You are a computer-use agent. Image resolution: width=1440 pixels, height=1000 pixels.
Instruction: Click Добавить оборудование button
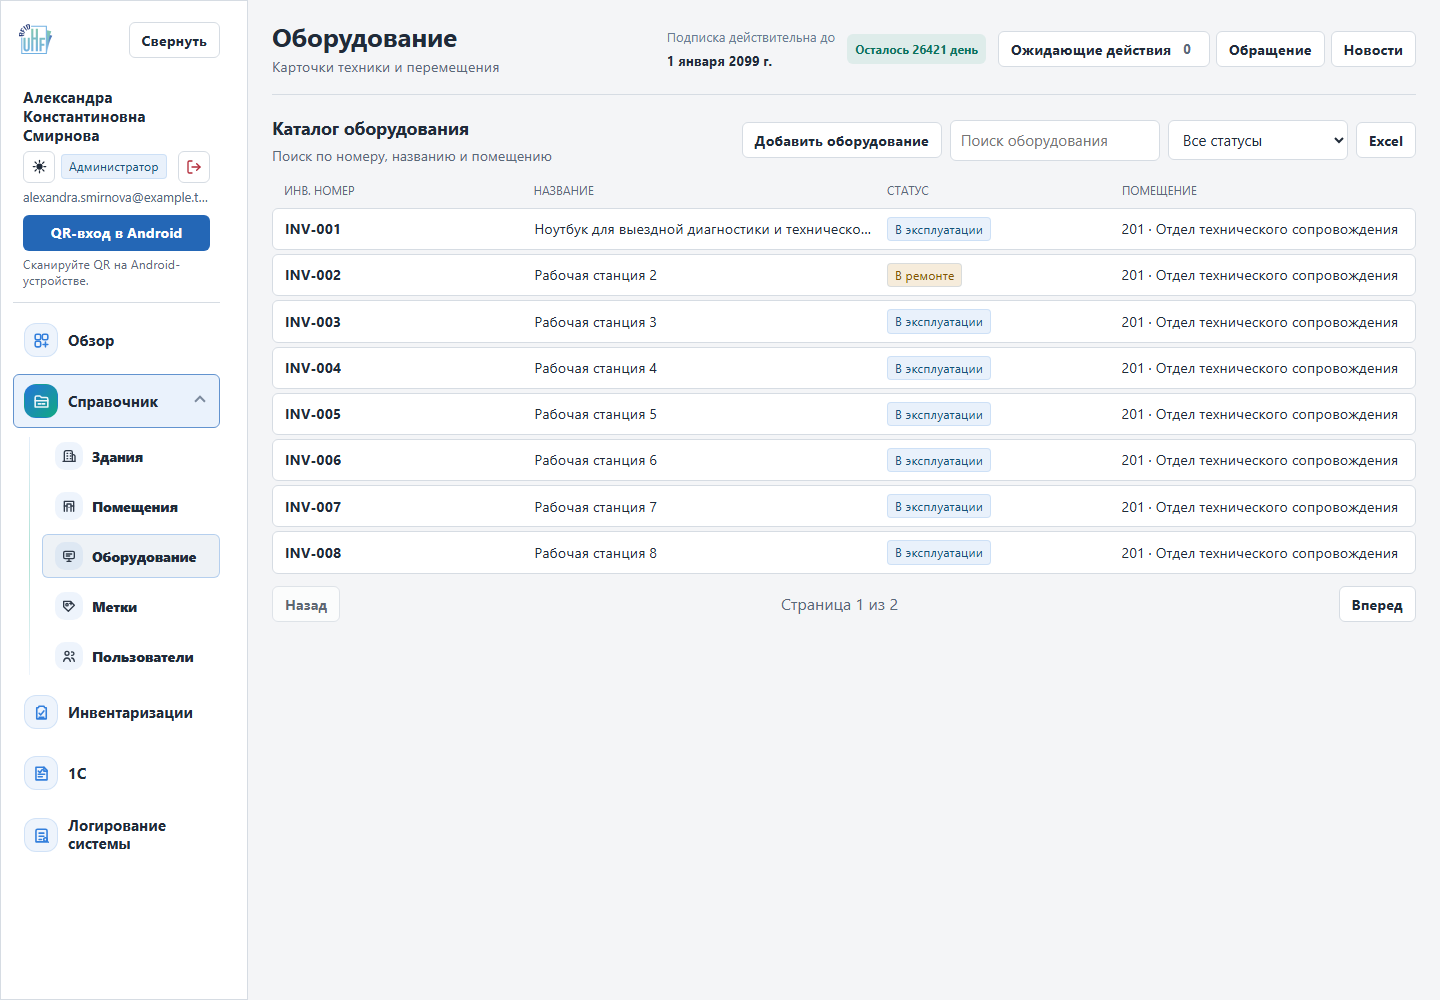(x=841, y=141)
